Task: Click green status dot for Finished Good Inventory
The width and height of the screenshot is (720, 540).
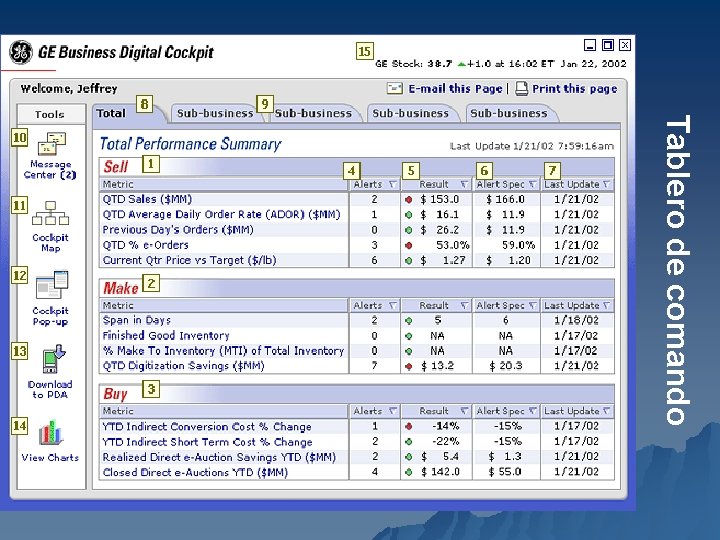Action: click(x=409, y=336)
